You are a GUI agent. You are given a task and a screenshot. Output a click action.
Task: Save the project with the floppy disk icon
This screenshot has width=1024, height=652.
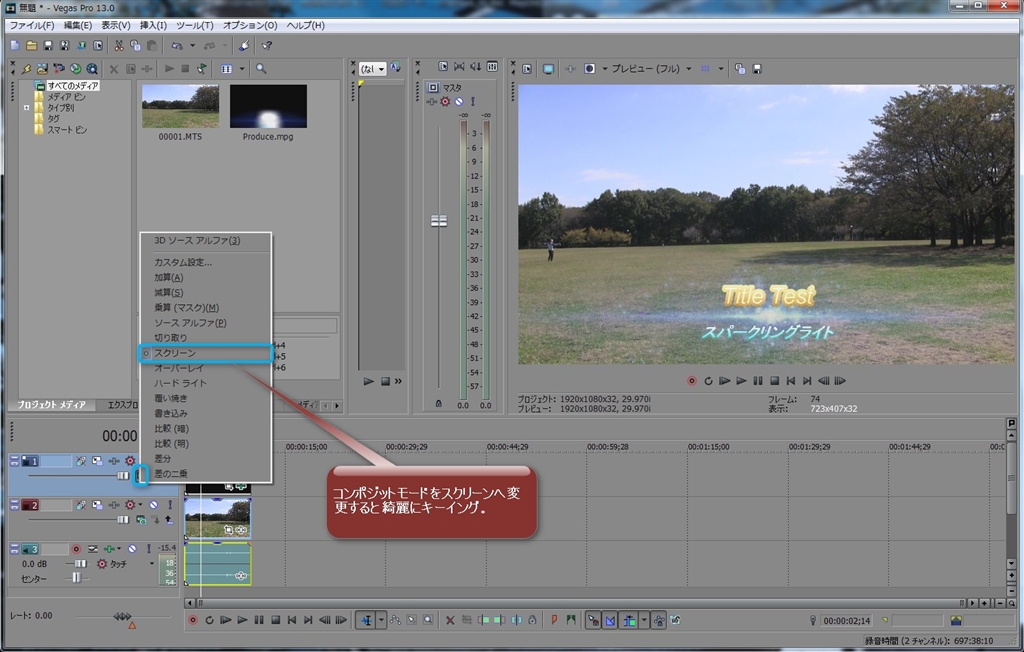pos(48,46)
